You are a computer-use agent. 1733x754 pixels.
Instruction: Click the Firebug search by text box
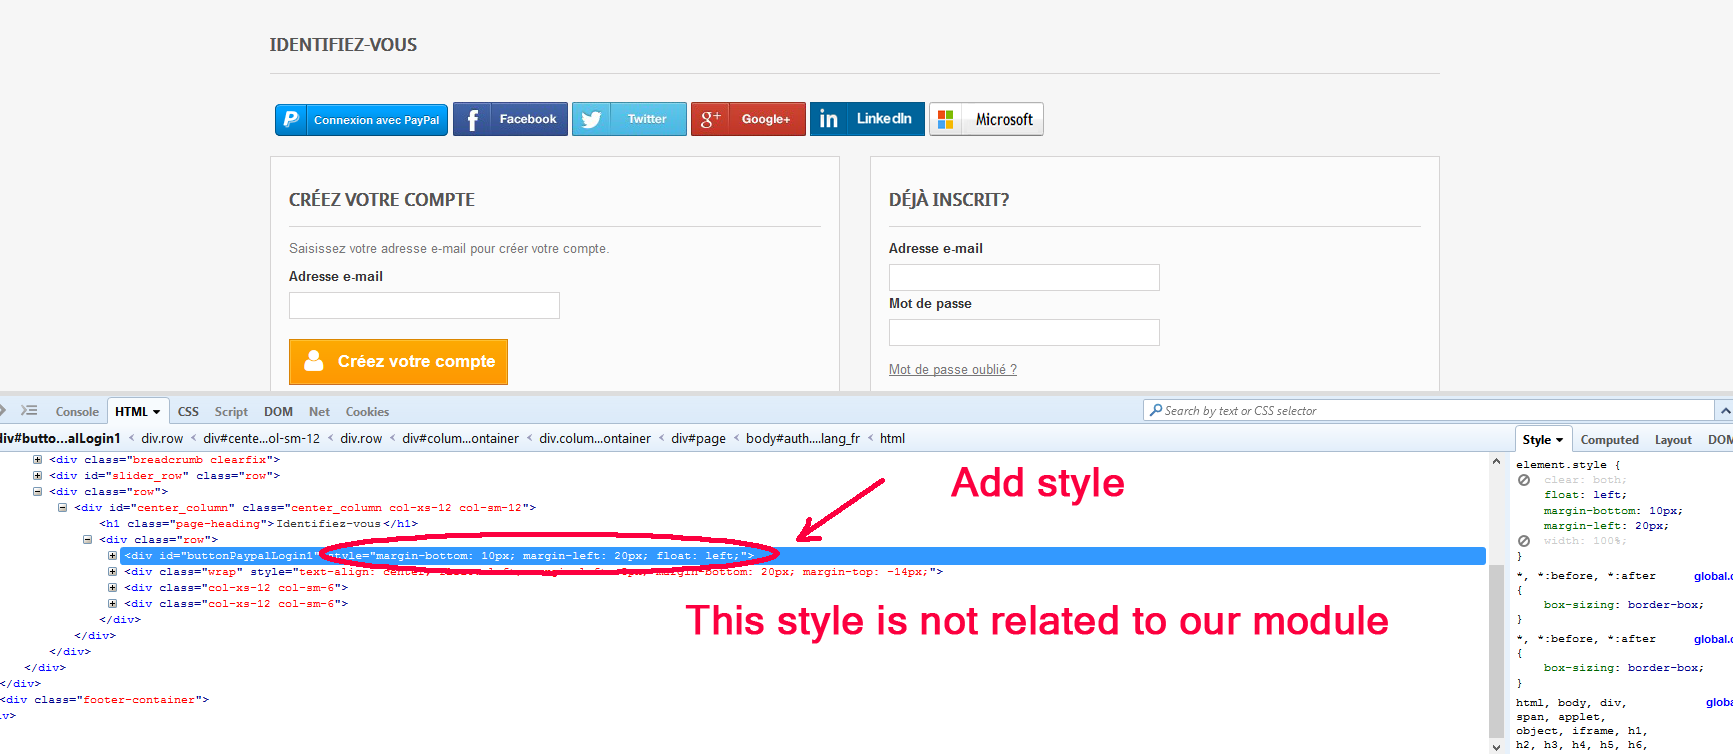pyautogui.click(x=1430, y=411)
